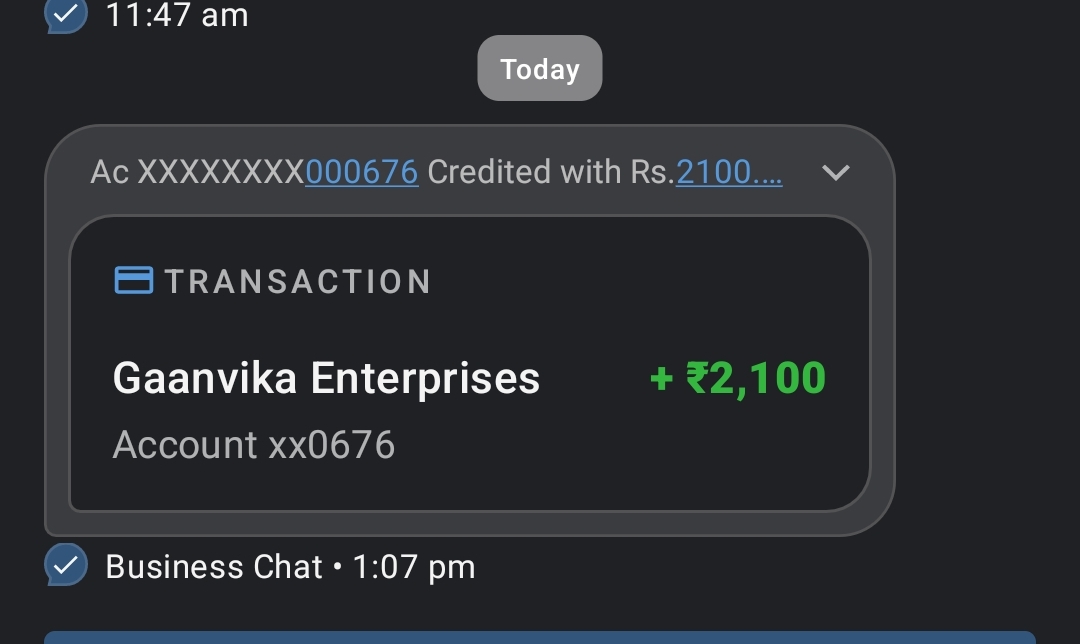Tap the "Credited with Rs." message text
This screenshot has height=644, width=1080.
tap(548, 173)
